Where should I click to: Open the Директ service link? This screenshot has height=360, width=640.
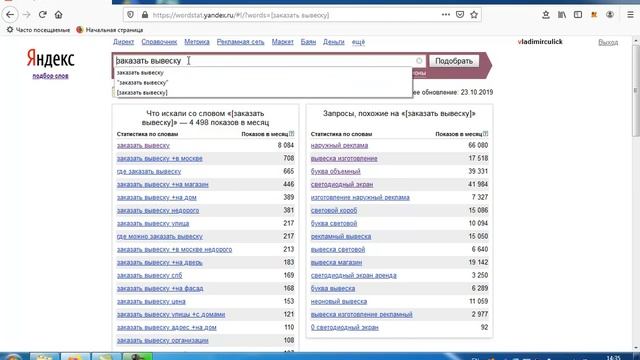pyautogui.click(x=124, y=42)
